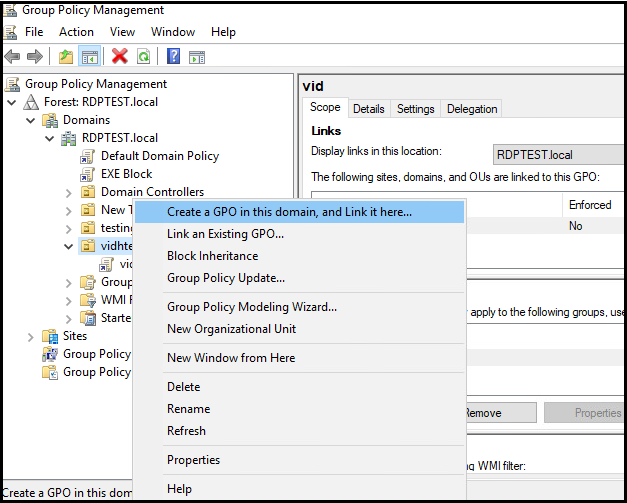Click the Group Policy Management root icon

(x=12, y=84)
